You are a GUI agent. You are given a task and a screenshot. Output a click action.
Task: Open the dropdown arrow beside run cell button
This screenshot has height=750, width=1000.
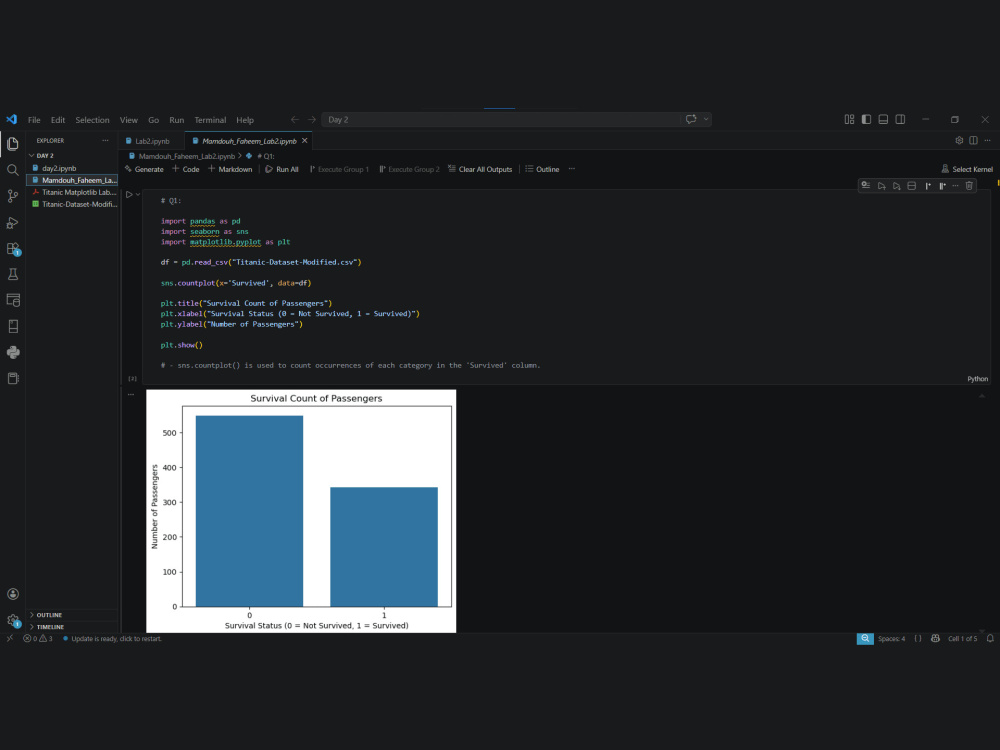click(x=138, y=195)
